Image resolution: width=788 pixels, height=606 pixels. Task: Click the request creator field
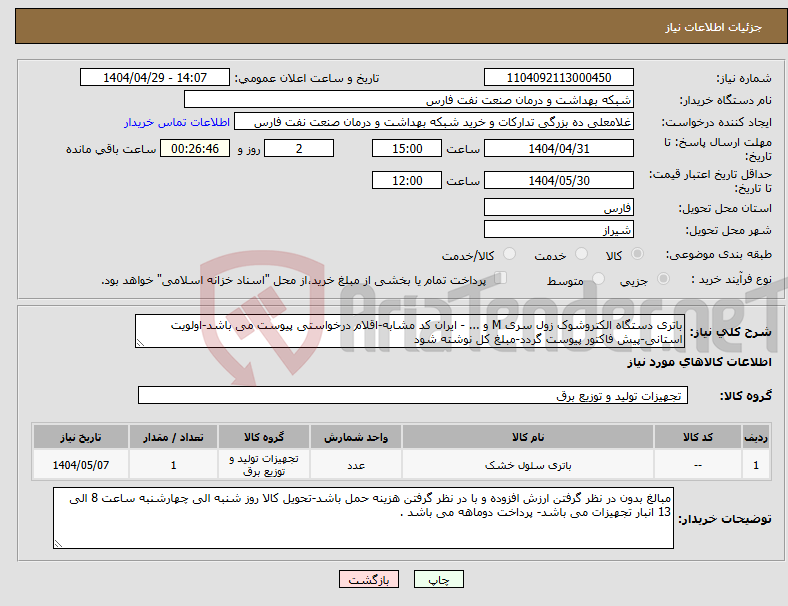(434, 122)
